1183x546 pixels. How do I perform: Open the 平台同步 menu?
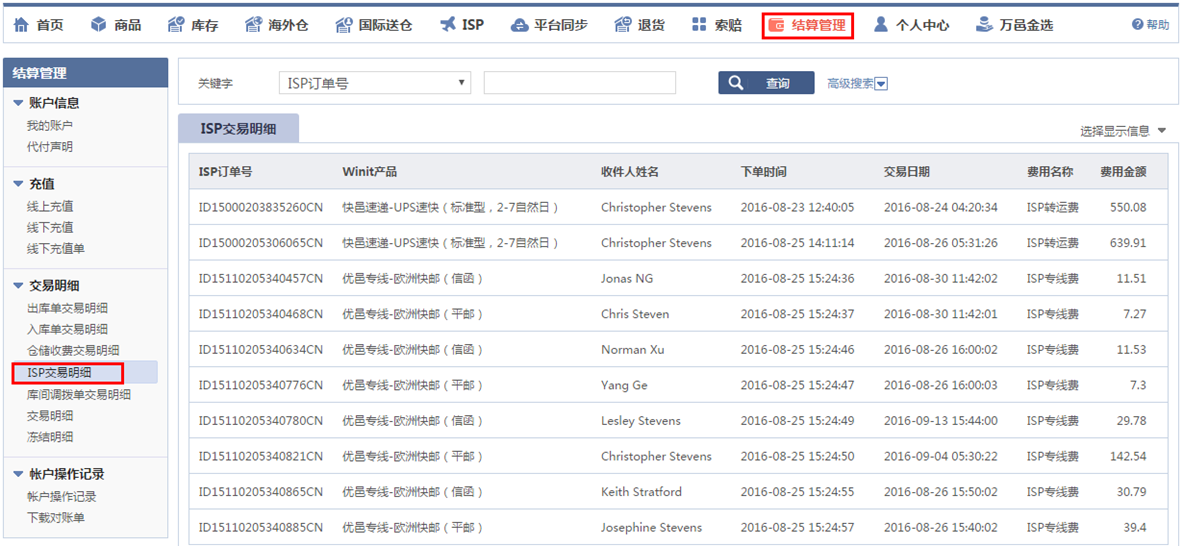point(561,26)
